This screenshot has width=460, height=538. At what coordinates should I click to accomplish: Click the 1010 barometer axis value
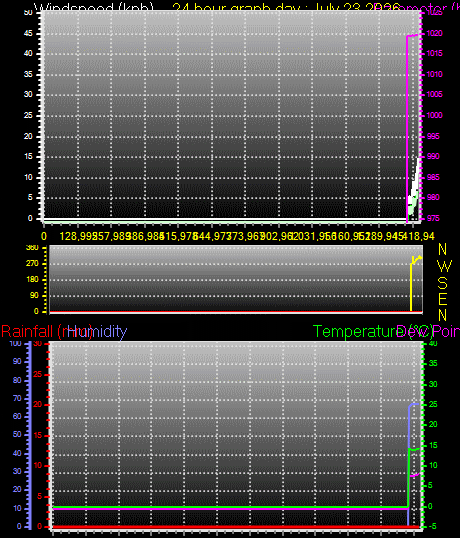coord(434,74)
